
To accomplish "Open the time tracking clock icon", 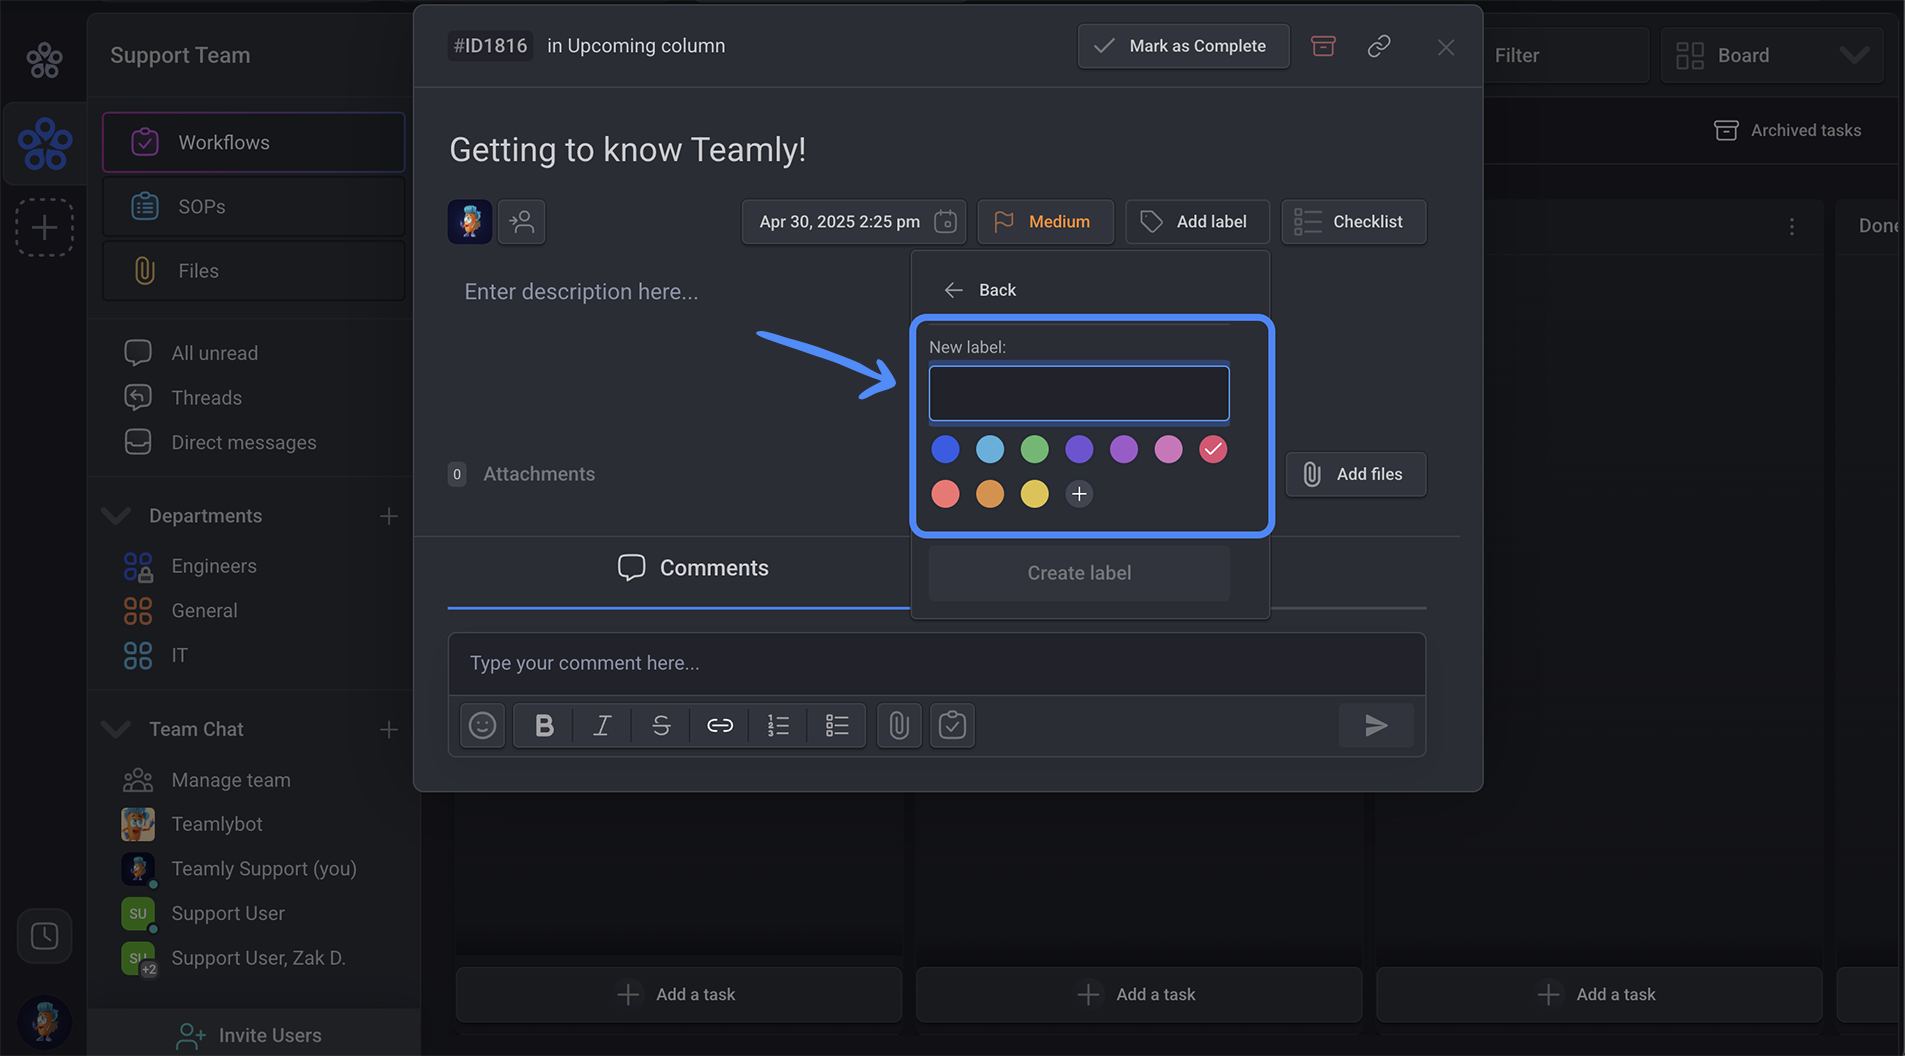I will (44, 936).
